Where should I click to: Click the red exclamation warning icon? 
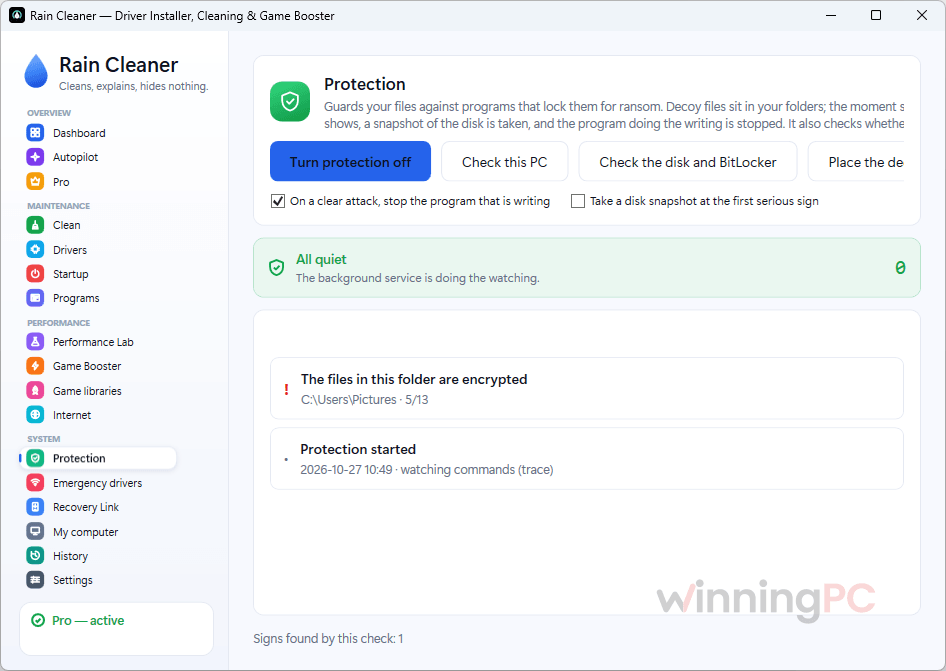point(286,389)
